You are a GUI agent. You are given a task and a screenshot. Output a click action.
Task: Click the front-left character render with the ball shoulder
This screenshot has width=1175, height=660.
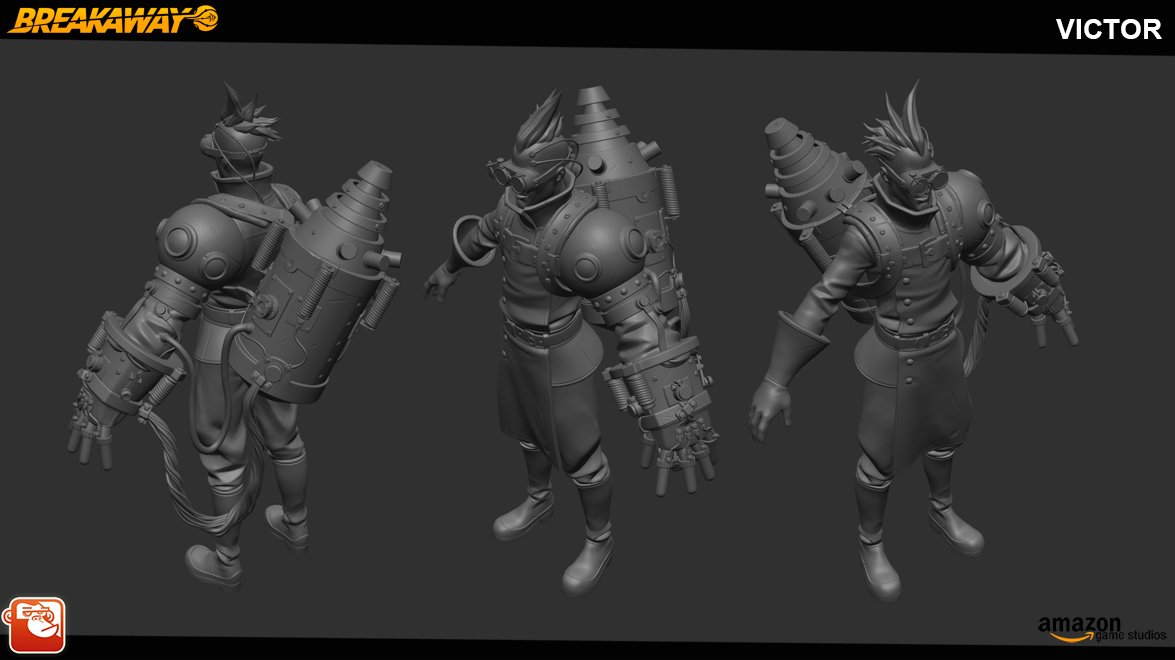pos(573,341)
